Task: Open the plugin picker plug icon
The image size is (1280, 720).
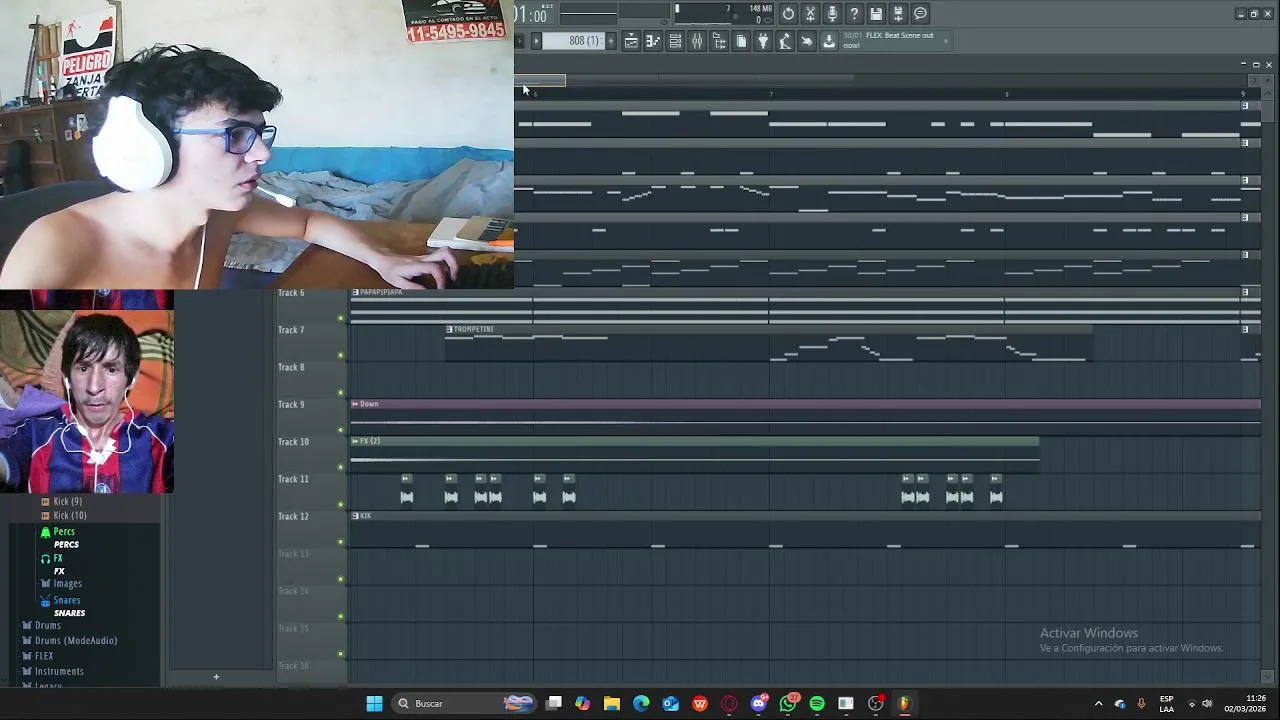Action: 763,41
